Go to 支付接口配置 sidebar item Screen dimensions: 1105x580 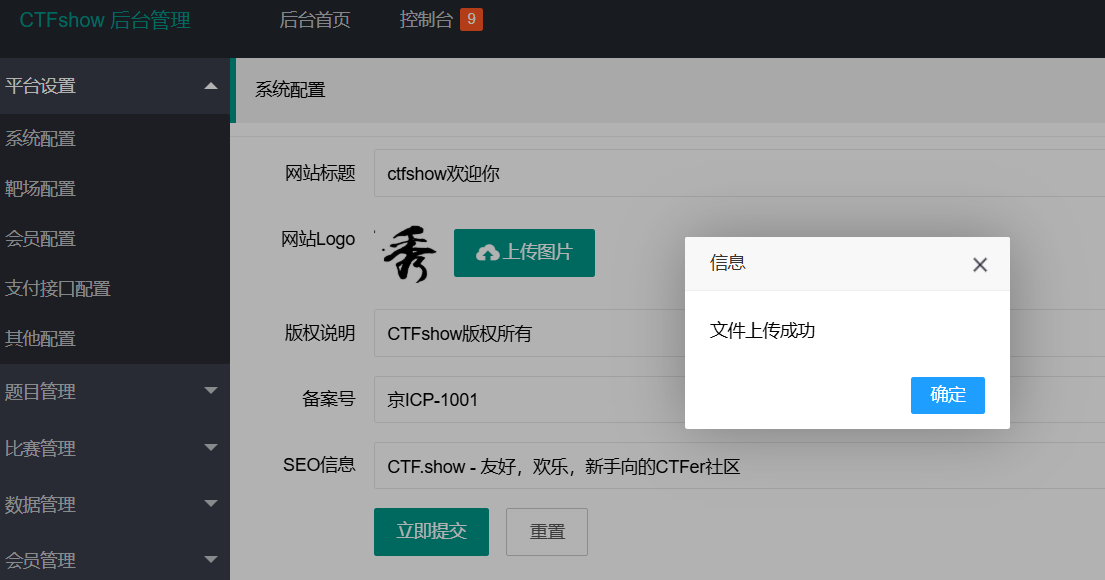click(x=58, y=289)
